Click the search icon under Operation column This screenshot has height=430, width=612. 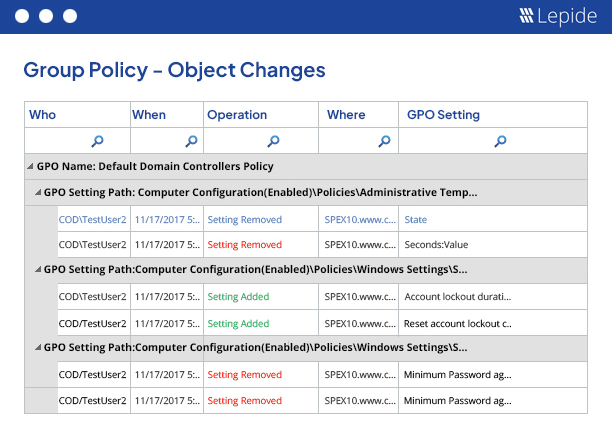tap(273, 141)
